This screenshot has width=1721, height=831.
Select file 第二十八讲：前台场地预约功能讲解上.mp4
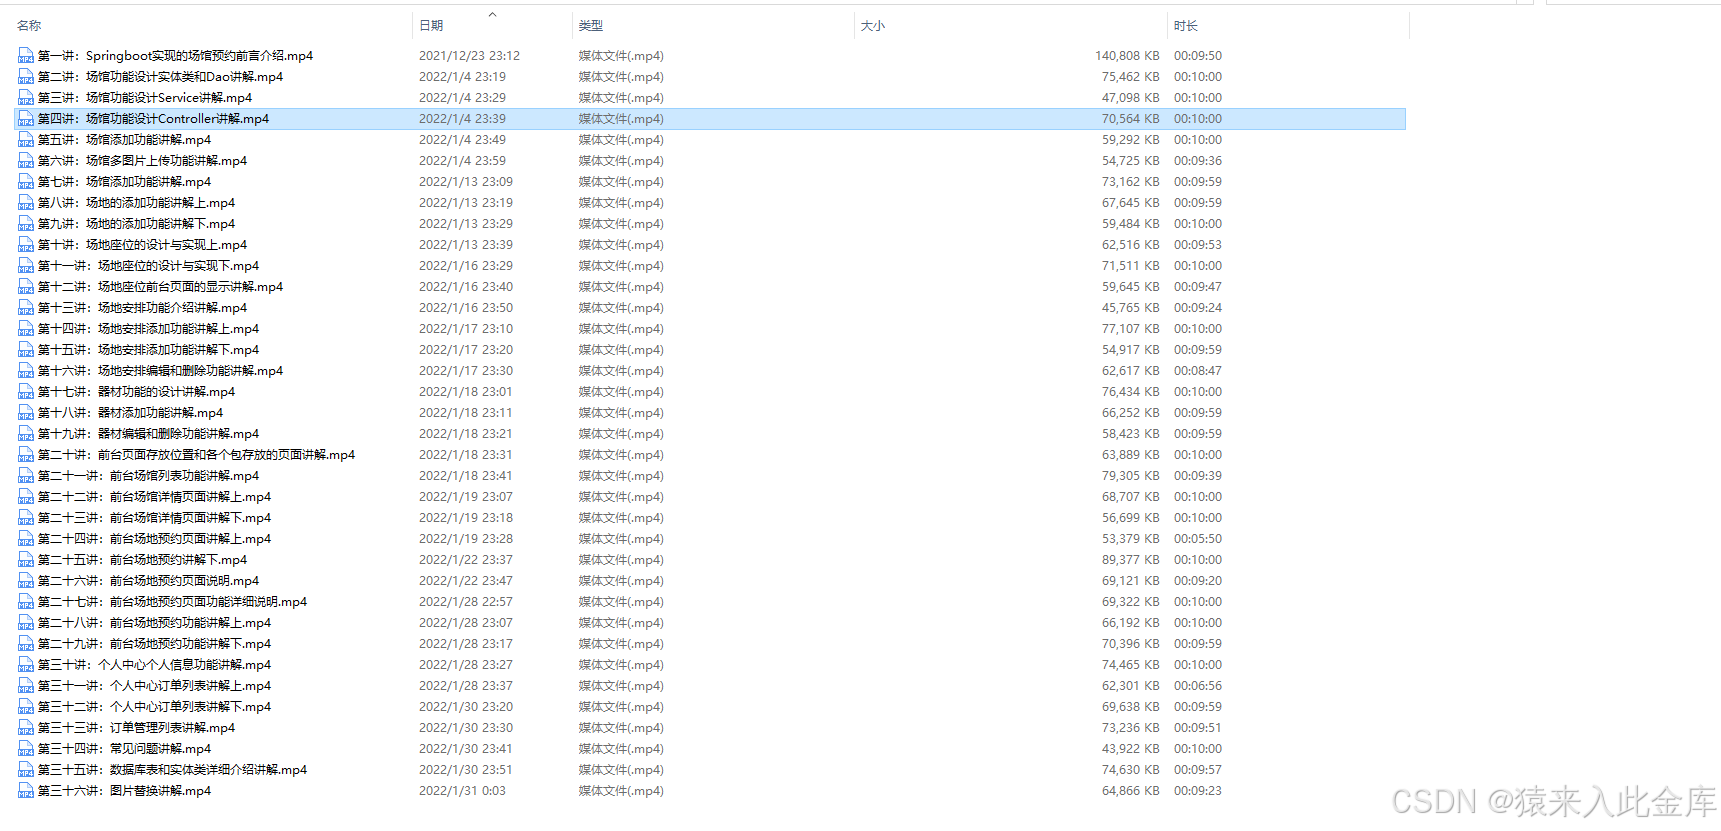pos(154,623)
